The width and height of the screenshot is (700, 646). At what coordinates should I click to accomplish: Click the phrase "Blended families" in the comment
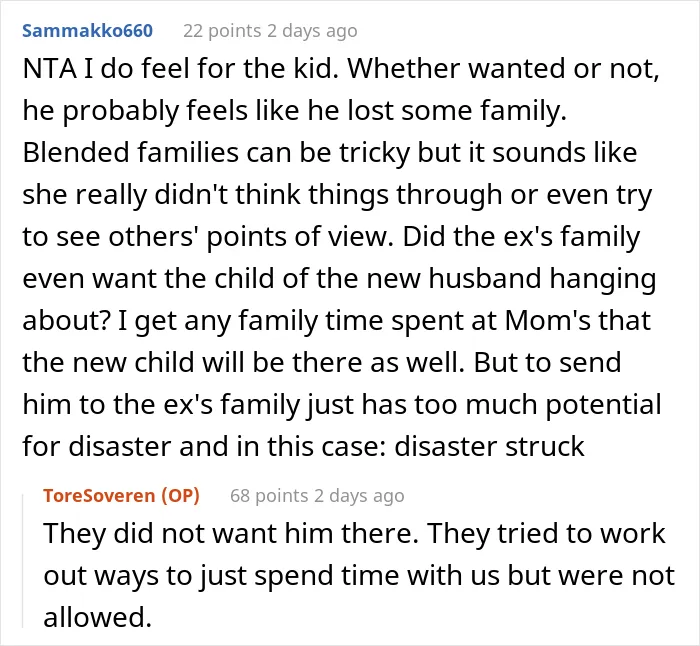(x=131, y=153)
